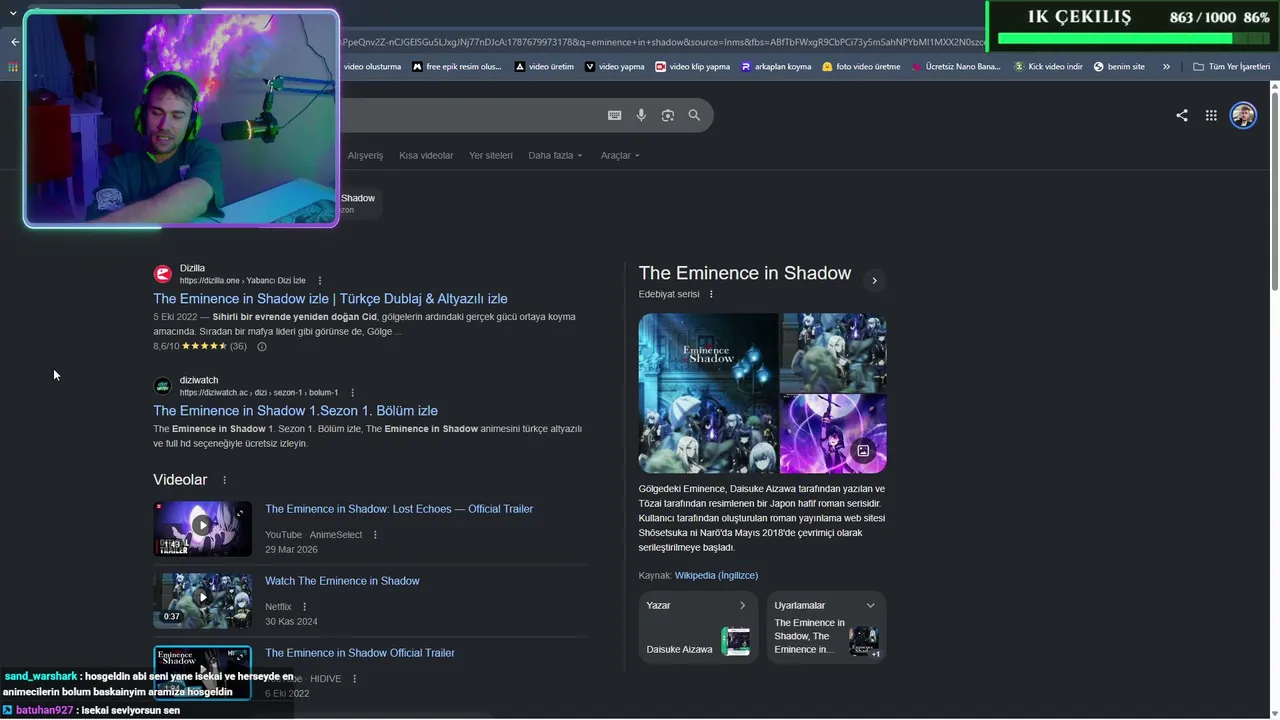1280x720 pixels.
Task: Open the Watch The Eminence in Shadow link
Action: click(x=342, y=581)
